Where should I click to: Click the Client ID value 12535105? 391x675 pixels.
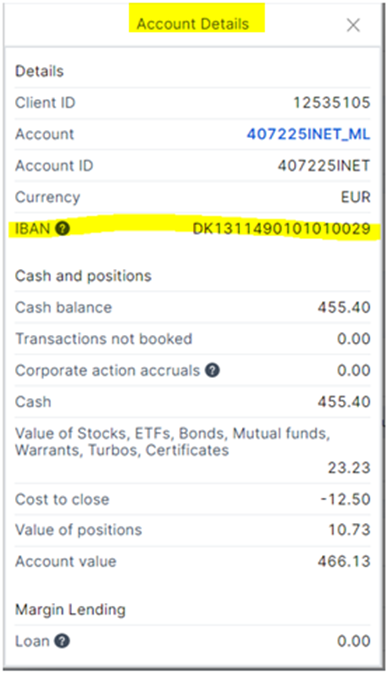click(332, 102)
